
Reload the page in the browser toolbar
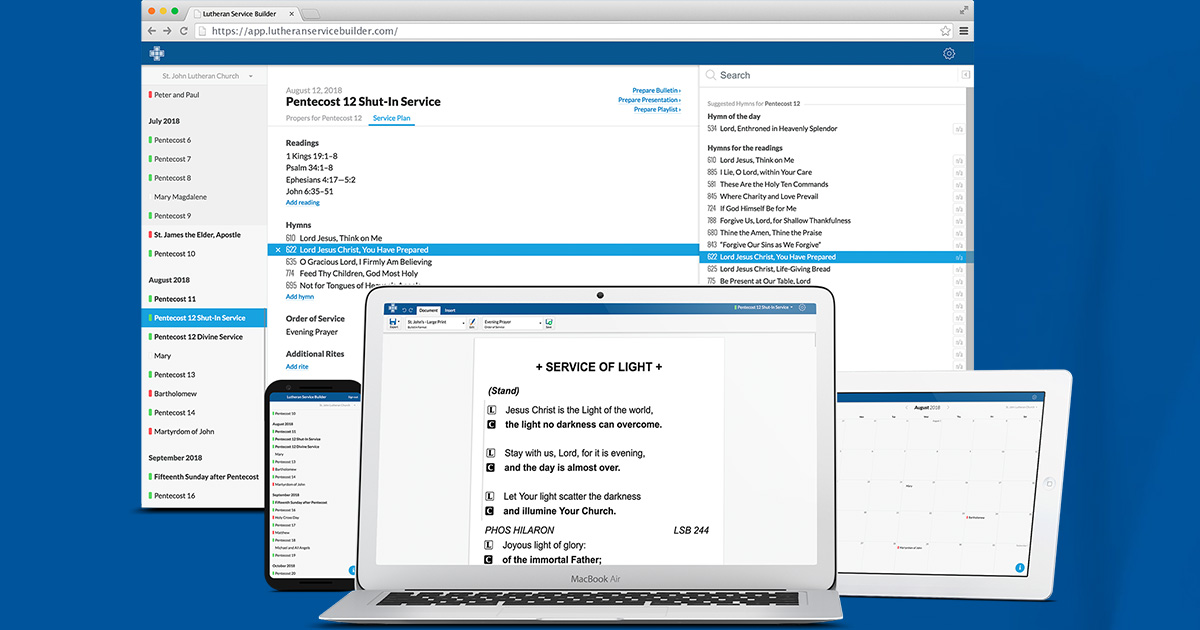click(183, 31)
